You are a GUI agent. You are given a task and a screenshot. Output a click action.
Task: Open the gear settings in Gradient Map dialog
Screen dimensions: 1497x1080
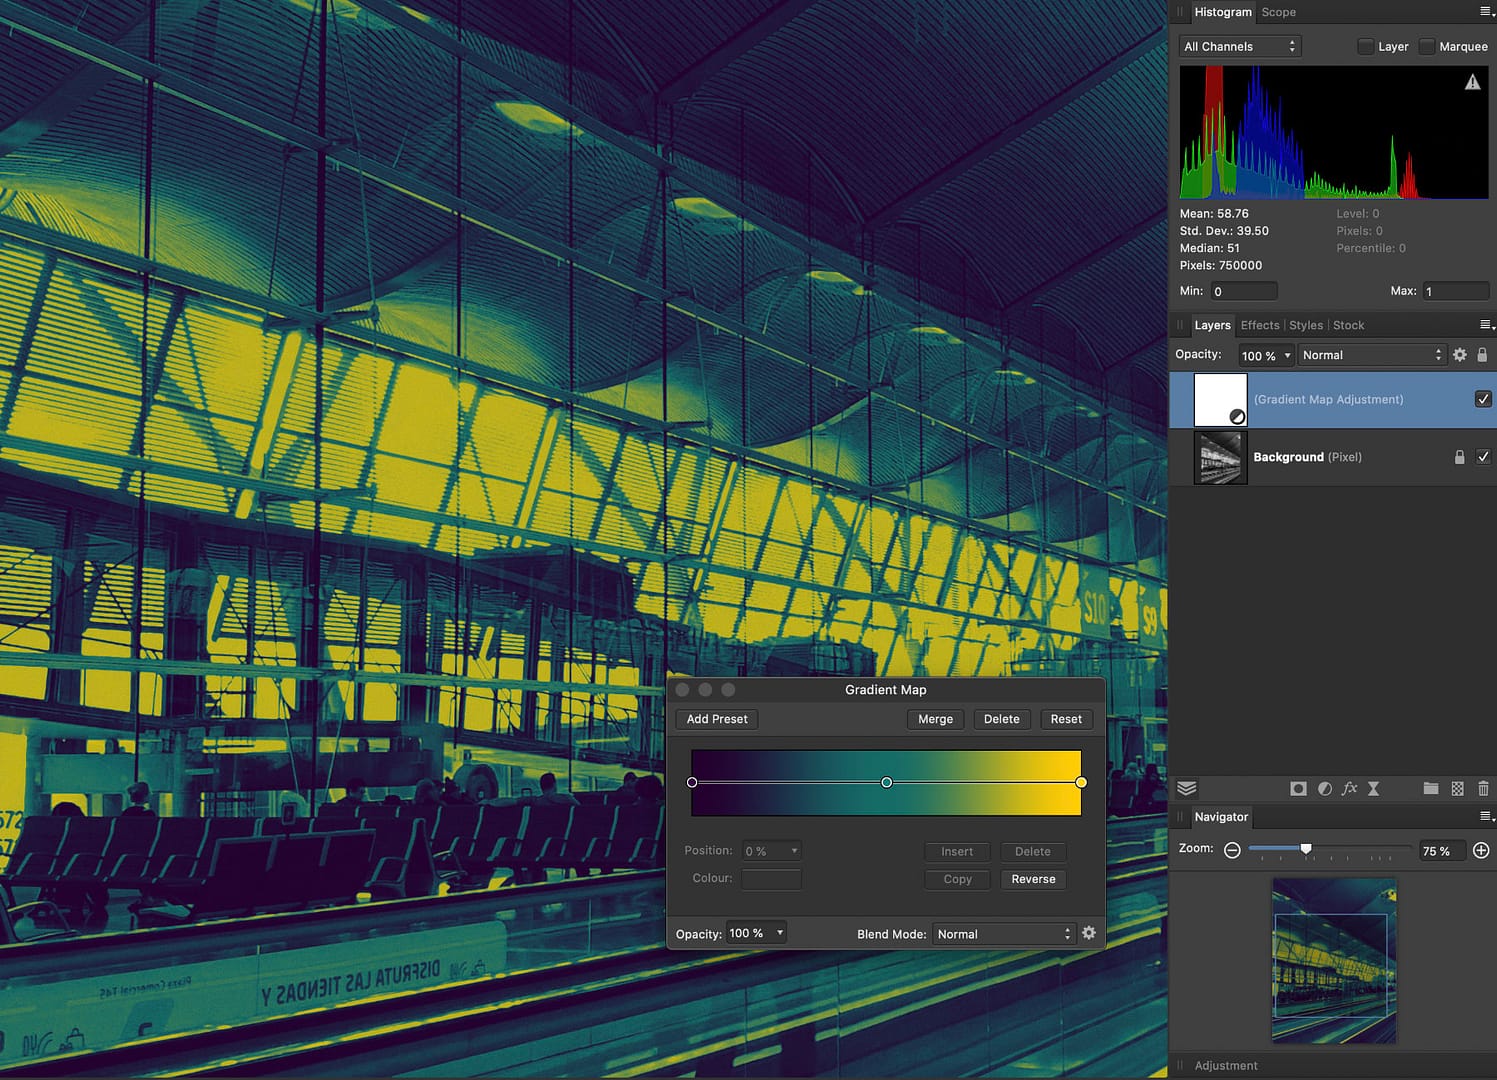point(1089,932)
